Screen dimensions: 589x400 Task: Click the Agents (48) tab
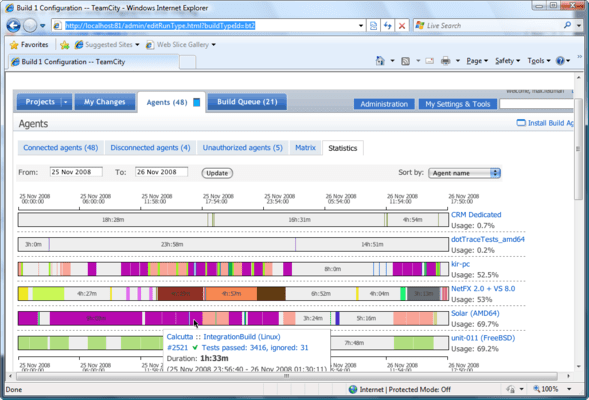(x=167, y=102)
